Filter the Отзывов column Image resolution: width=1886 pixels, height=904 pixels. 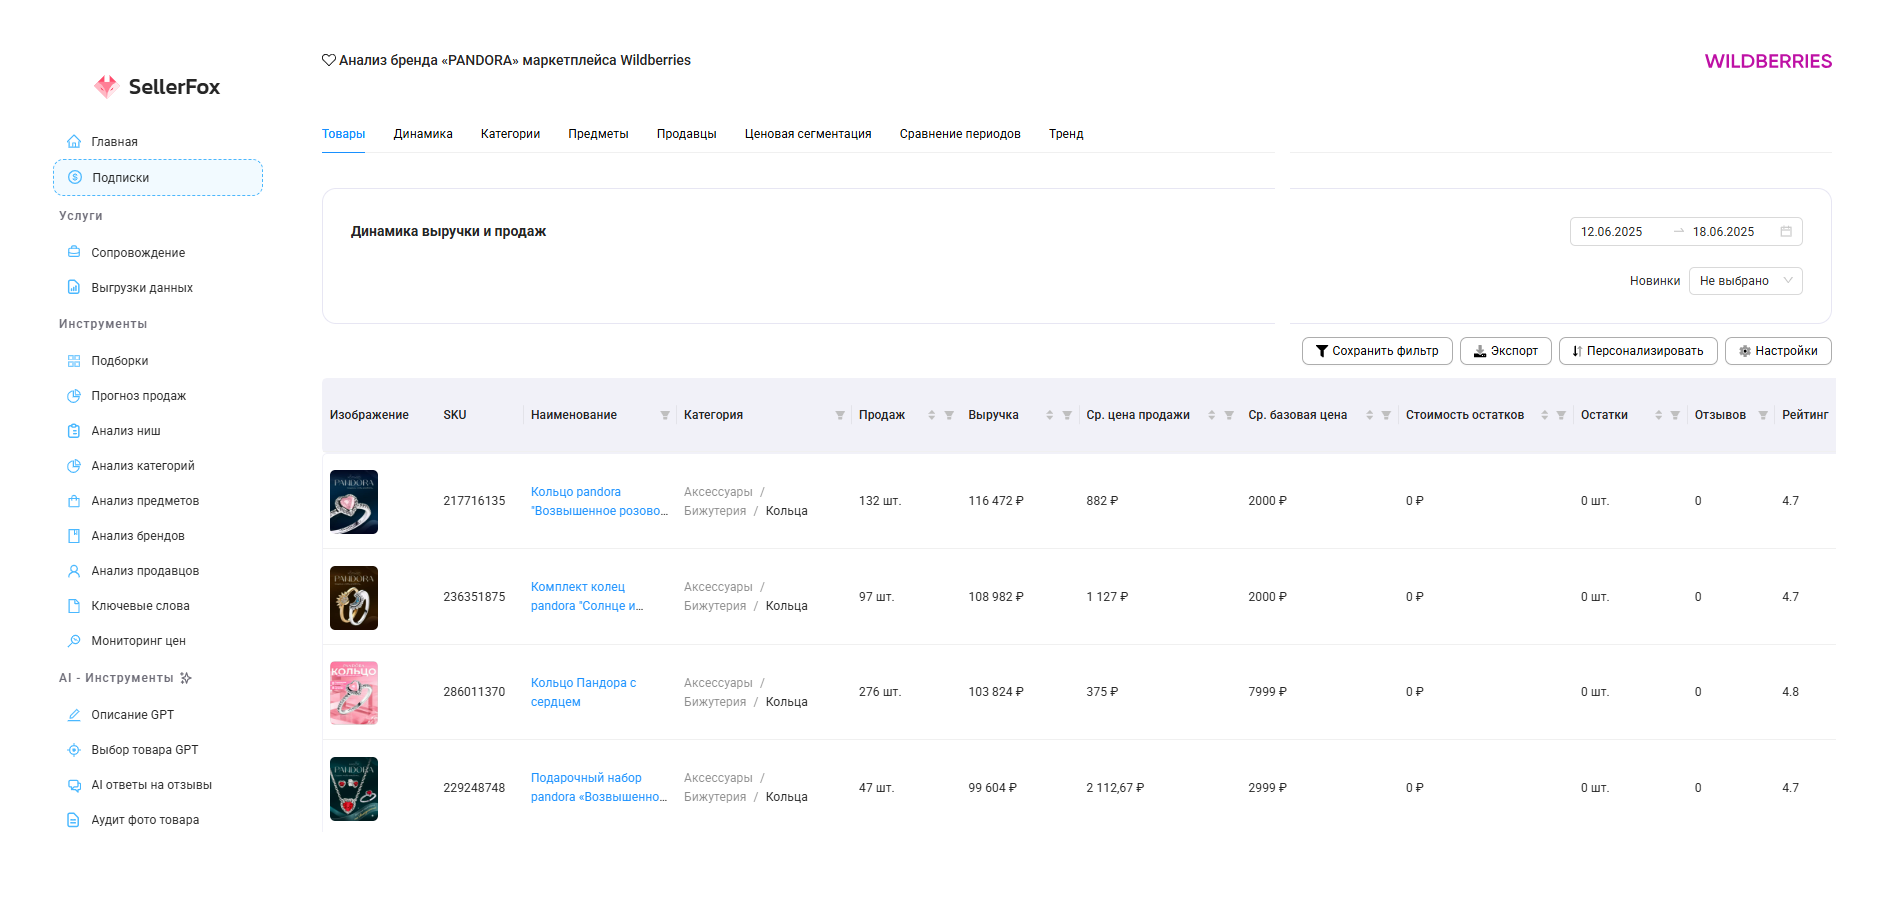coord(1763,415)
